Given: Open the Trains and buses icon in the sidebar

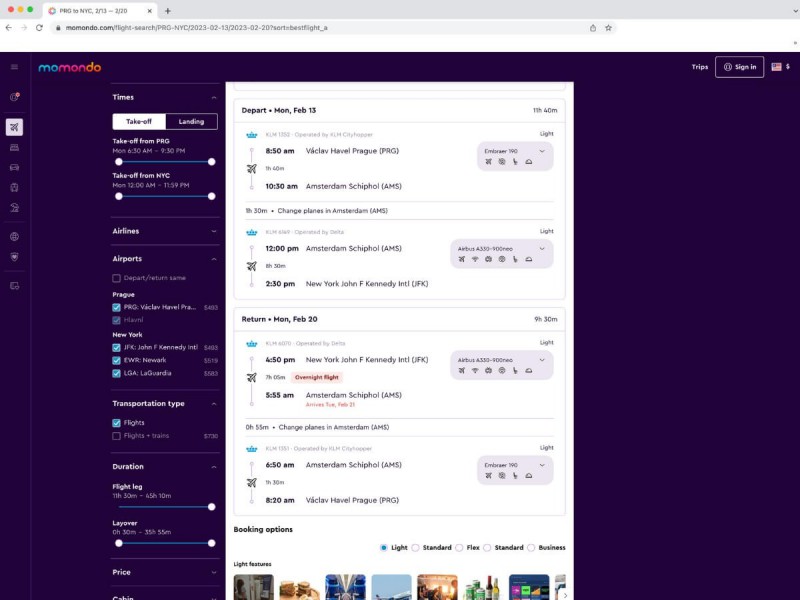Looking at the screenshot, I should point(14,187).
